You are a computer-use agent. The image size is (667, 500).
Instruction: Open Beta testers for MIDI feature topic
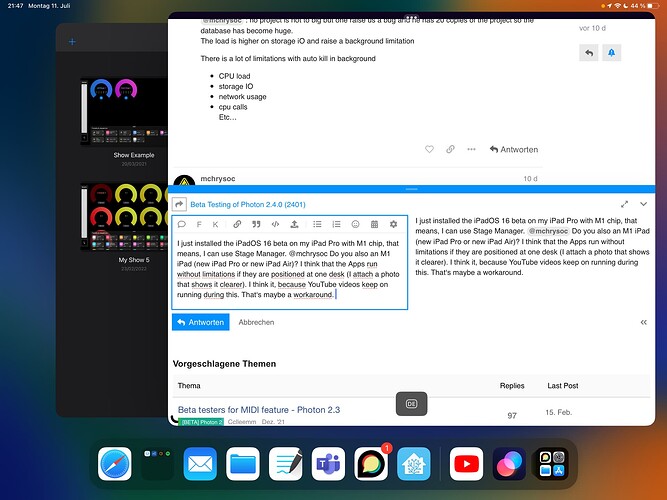tap(259, 410)
